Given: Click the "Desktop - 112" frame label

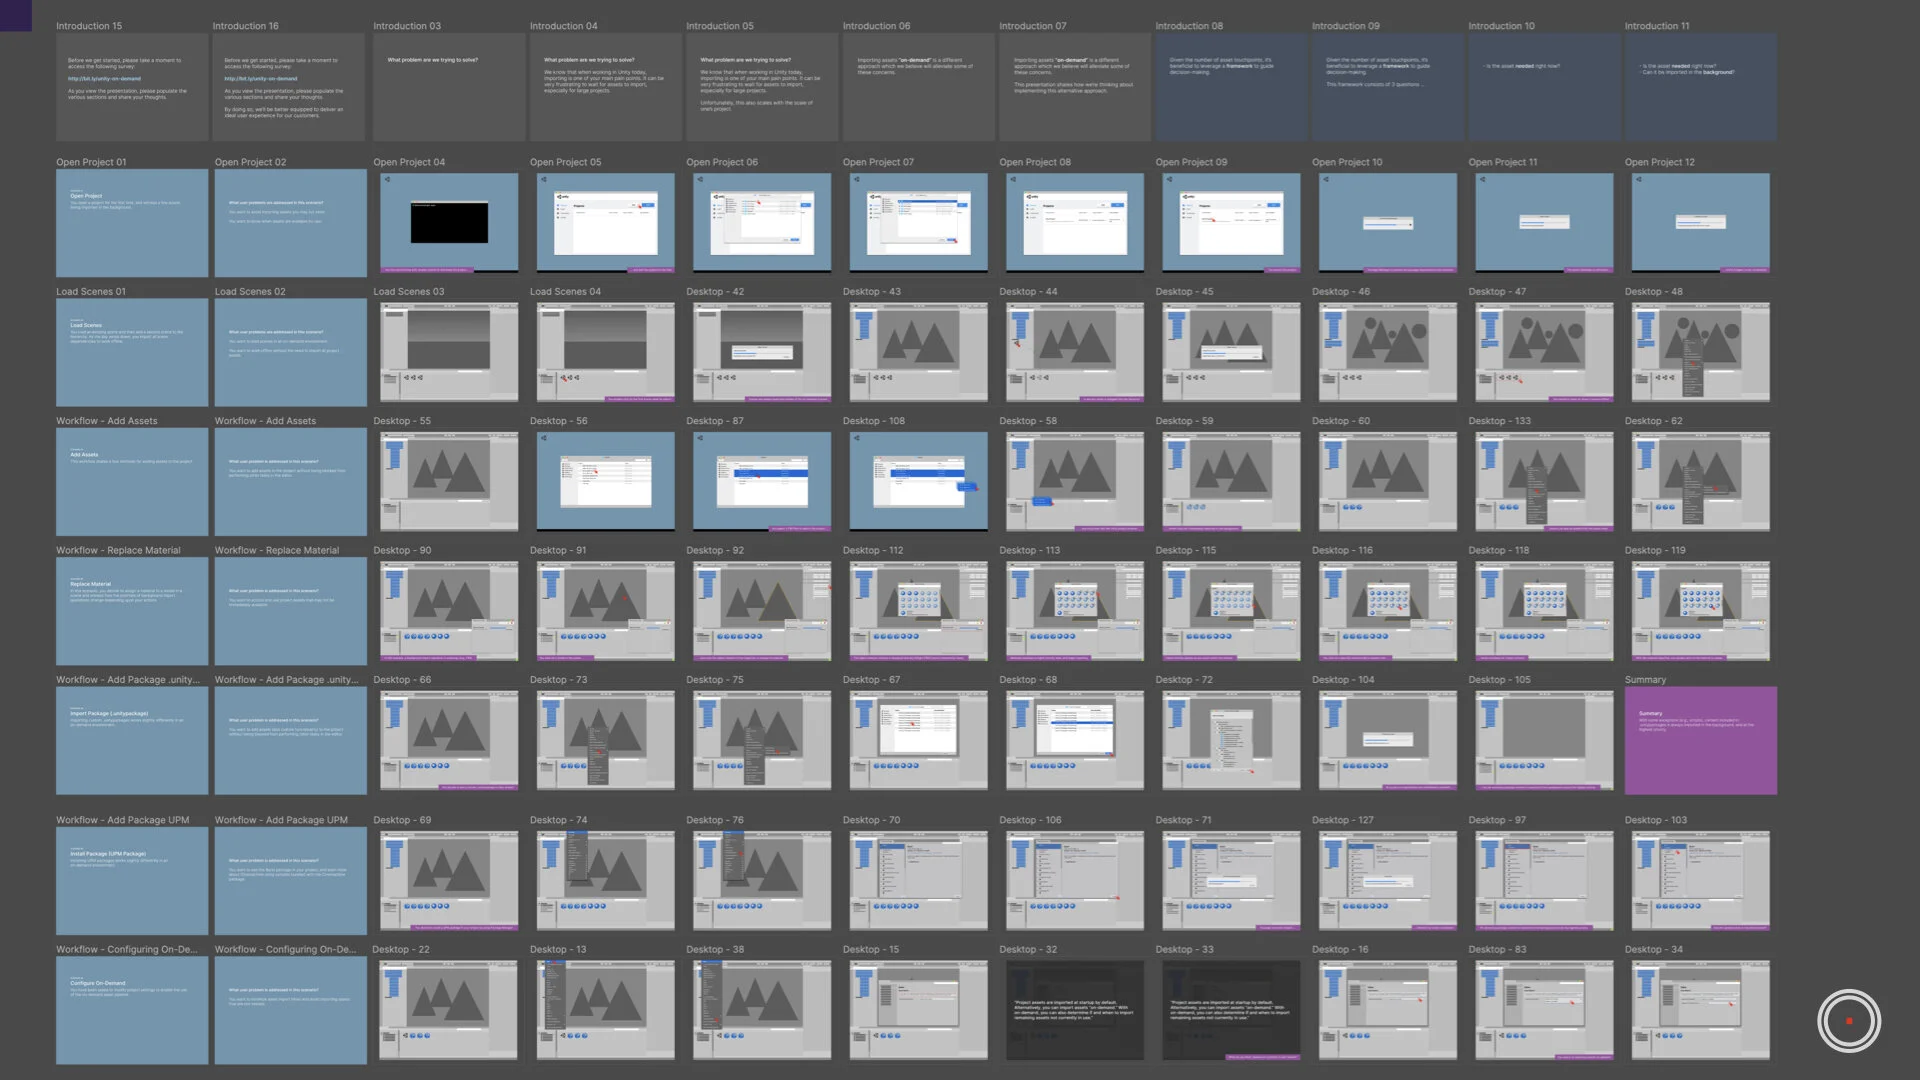Looking at the screenshot, I should pos(872,551).
